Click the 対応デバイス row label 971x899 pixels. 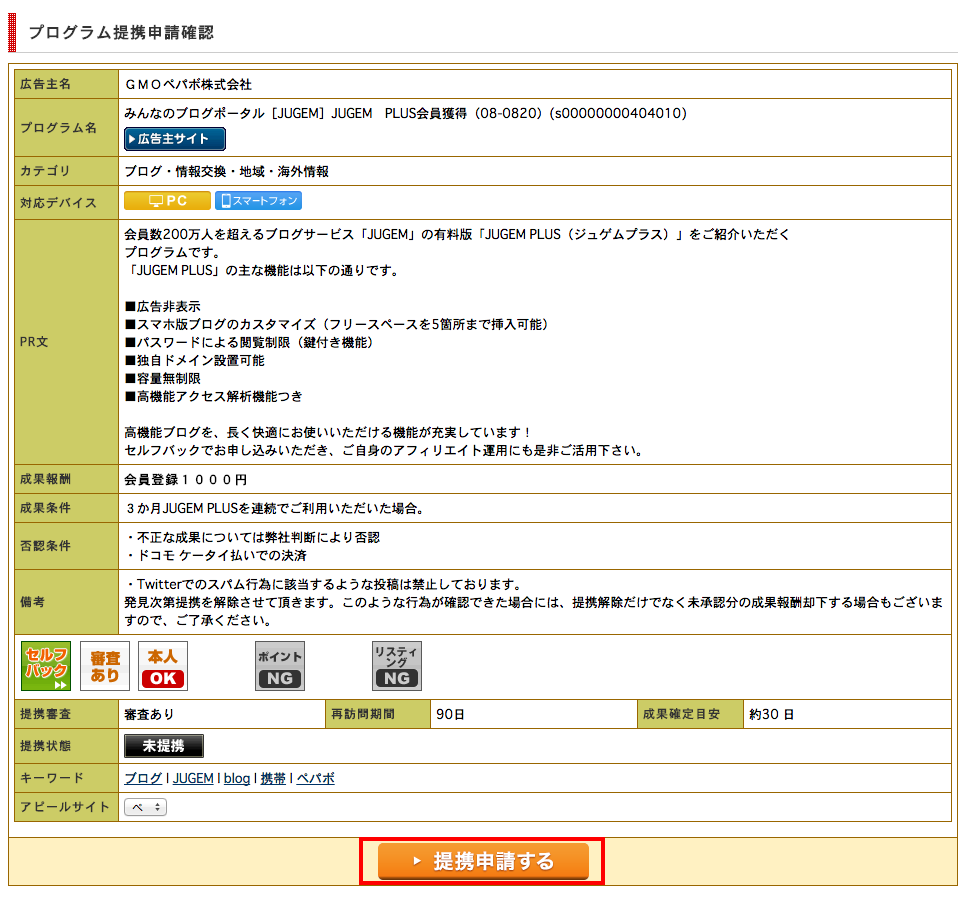(58, 203)
